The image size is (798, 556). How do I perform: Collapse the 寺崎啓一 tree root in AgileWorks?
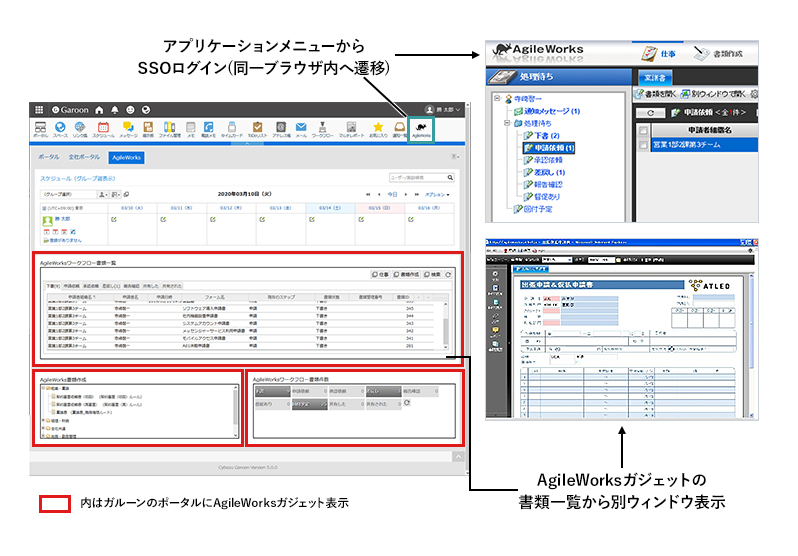point(498,99)
